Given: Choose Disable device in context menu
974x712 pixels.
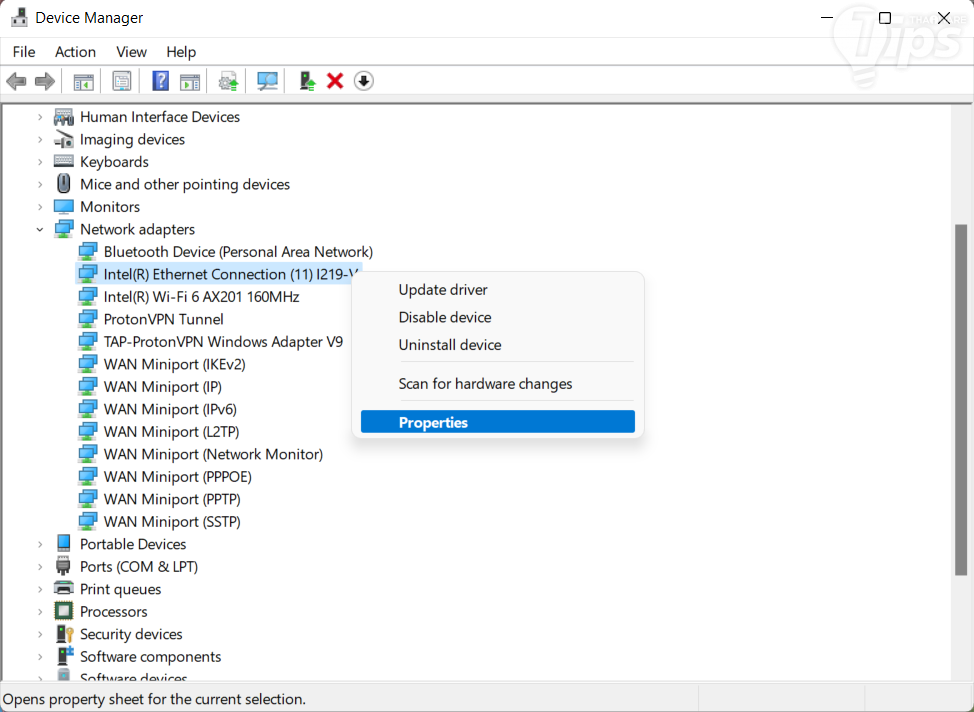Looking at the screenshot, I should (498, 317).
